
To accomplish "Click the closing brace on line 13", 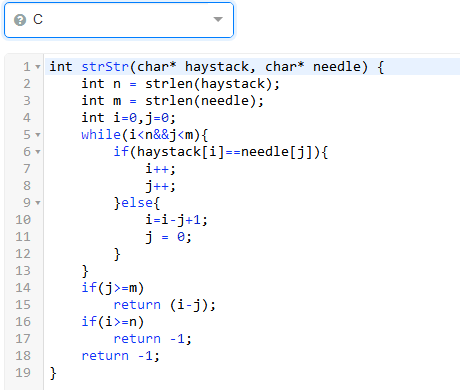I will 85,271.
